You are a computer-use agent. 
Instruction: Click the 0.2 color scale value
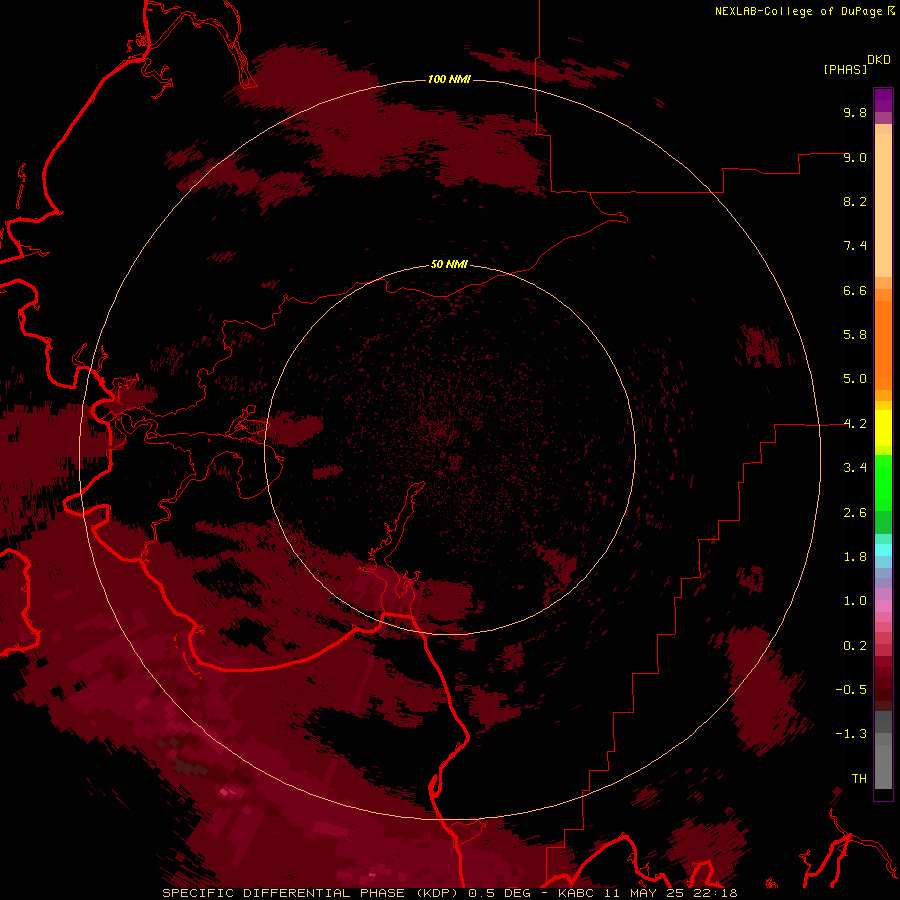[855, 646]
